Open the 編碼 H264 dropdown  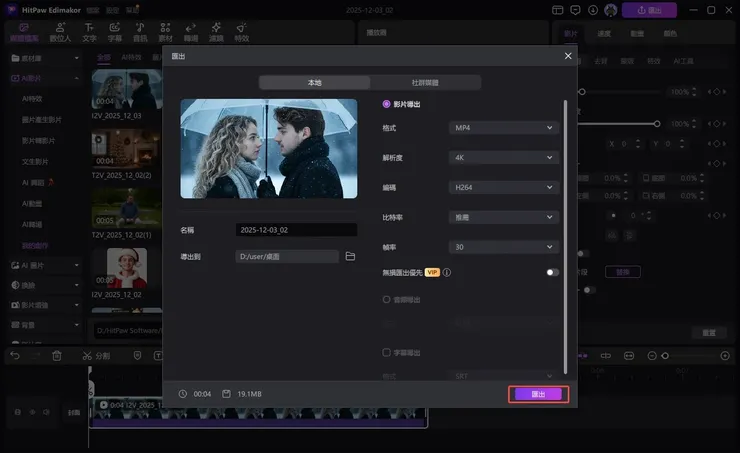[504, 187]
